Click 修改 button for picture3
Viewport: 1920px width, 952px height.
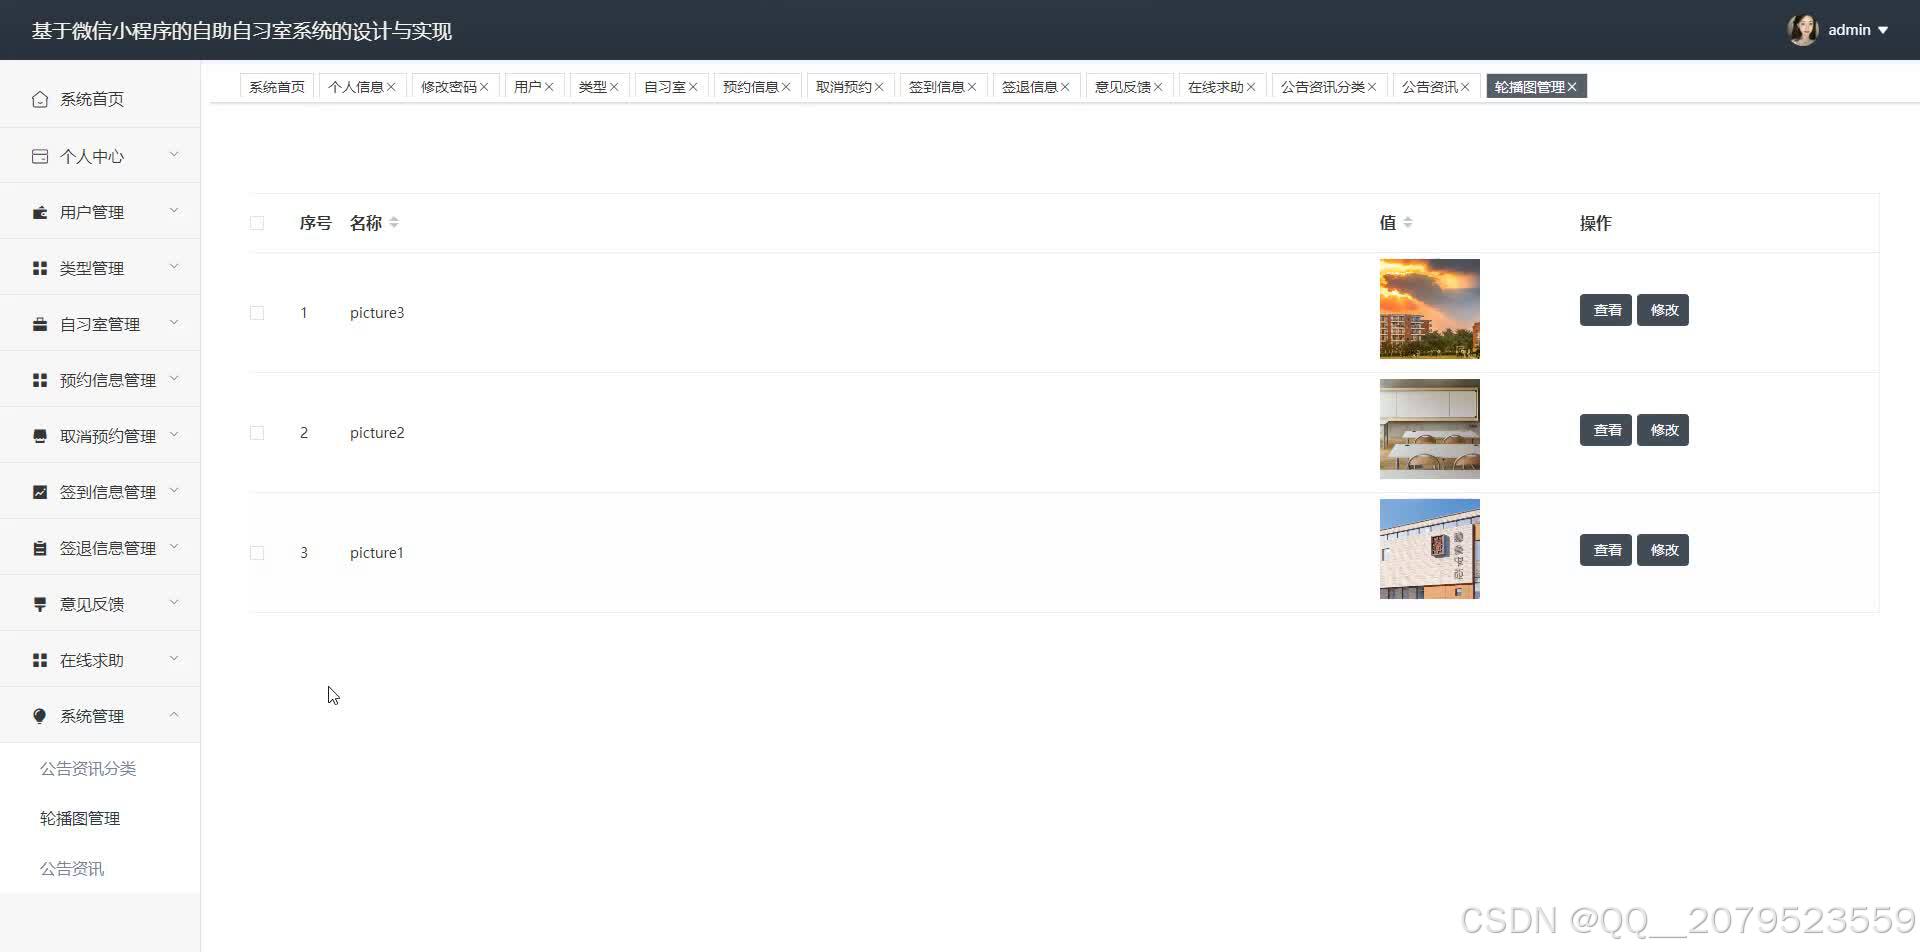pyautogui.click(x=1663, y=310)
